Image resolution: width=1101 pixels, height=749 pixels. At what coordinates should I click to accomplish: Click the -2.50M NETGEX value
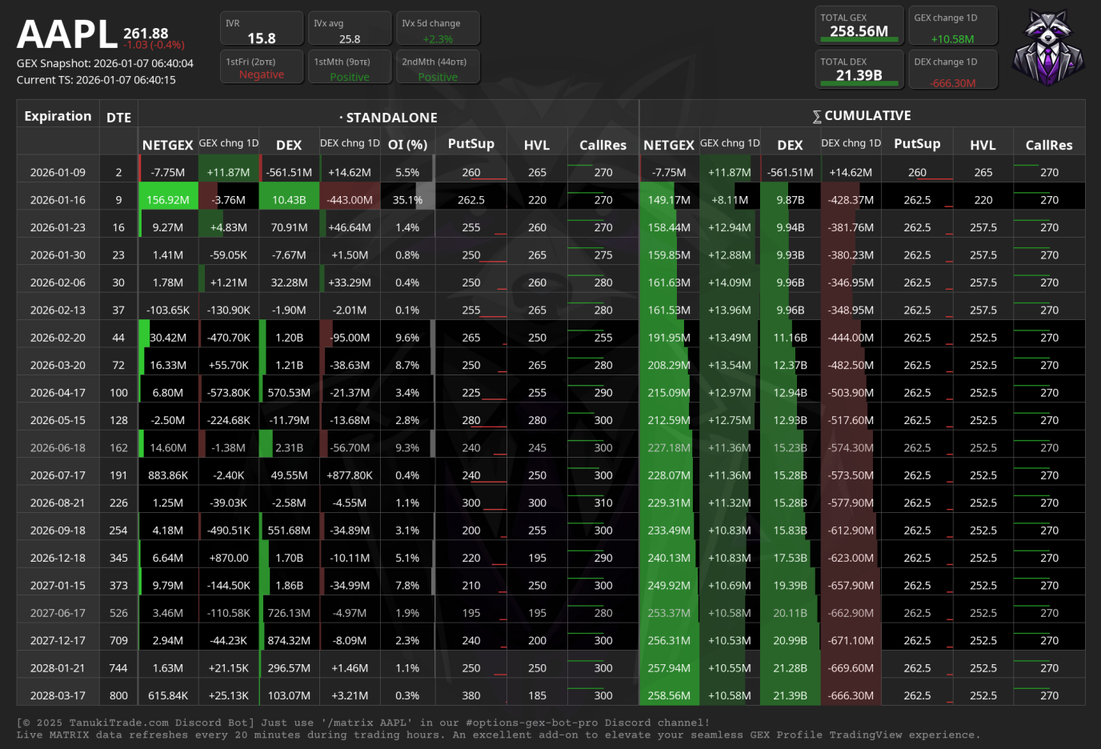(x=168, y=420)
